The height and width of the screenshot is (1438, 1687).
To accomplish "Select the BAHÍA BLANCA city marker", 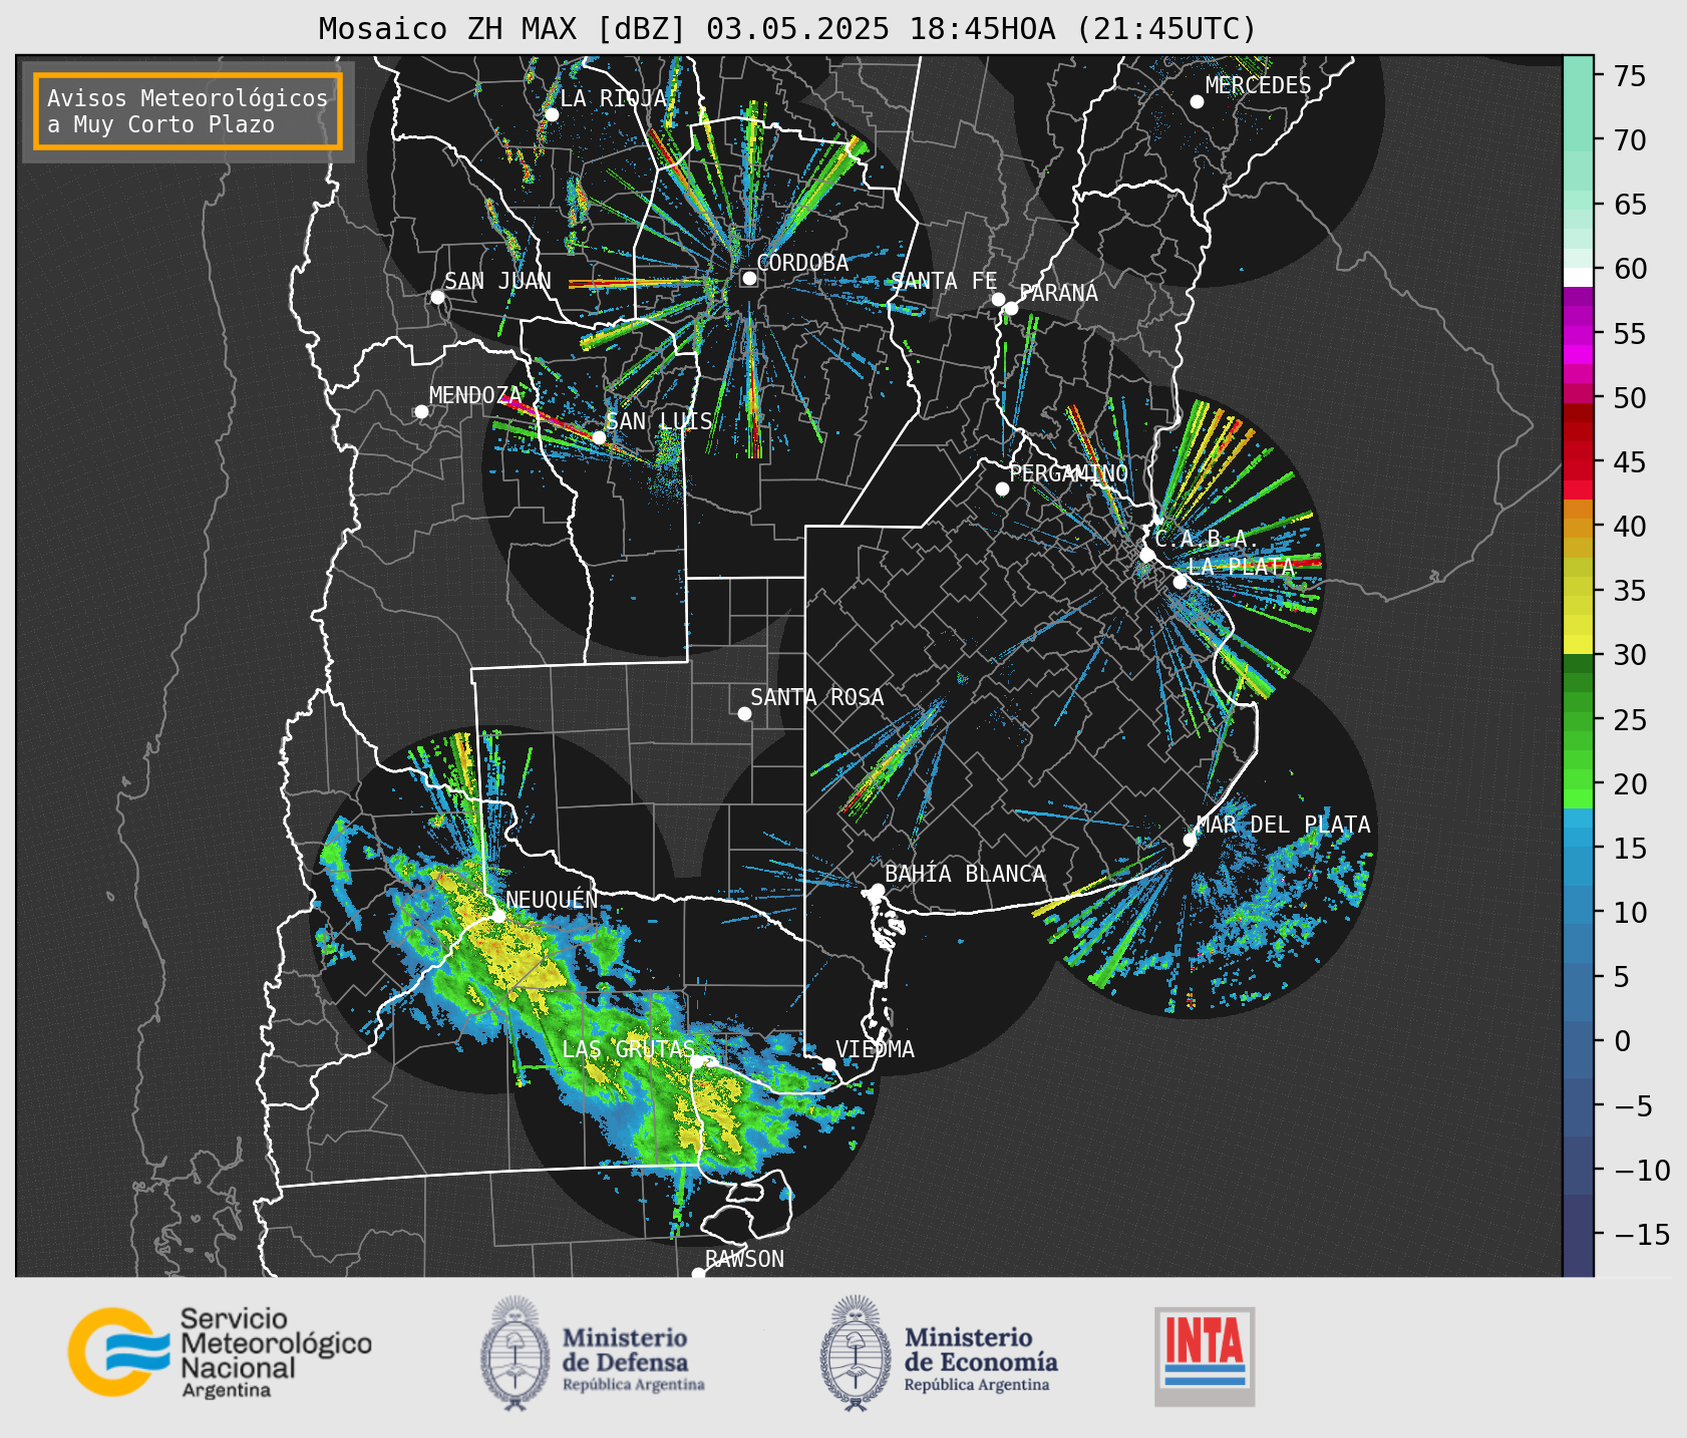I will pos(877,890).
